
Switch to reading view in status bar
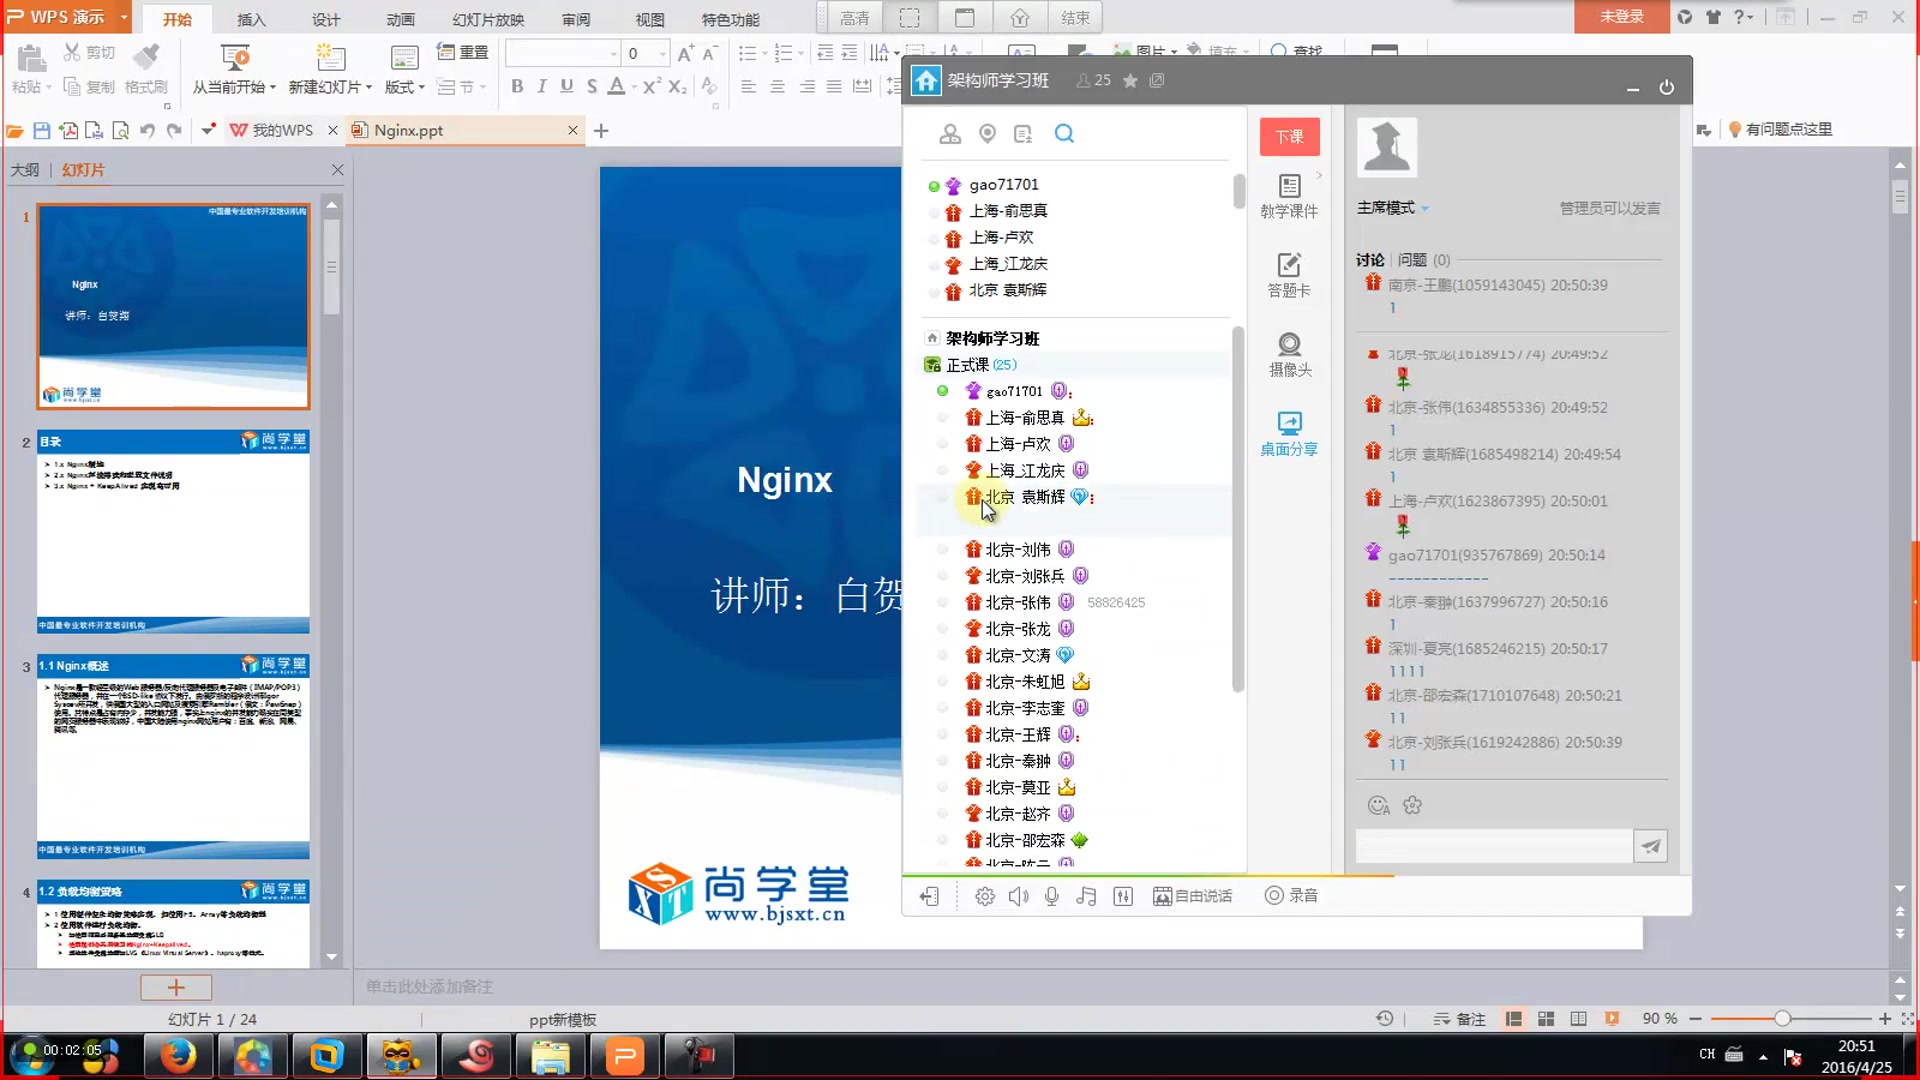tap(1578, 1019)
